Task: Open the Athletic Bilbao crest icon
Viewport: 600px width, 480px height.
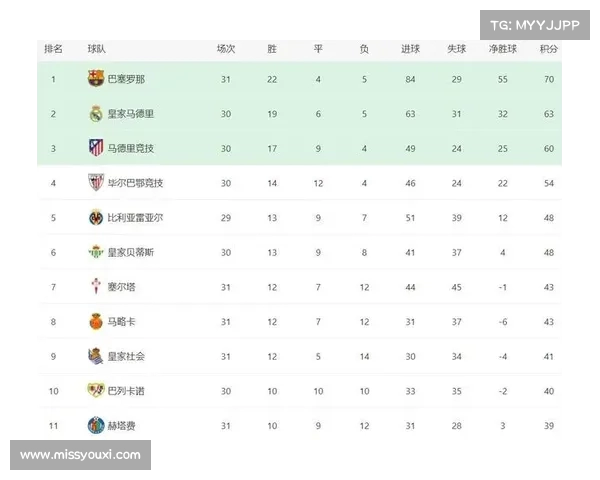Action: point(96,183)
